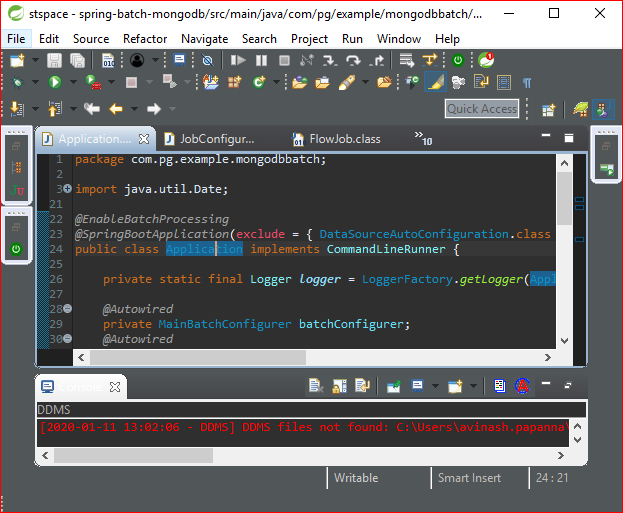Click the Run External Tools toolbox icon
The image size is (623, 513).
click(93, 83)
